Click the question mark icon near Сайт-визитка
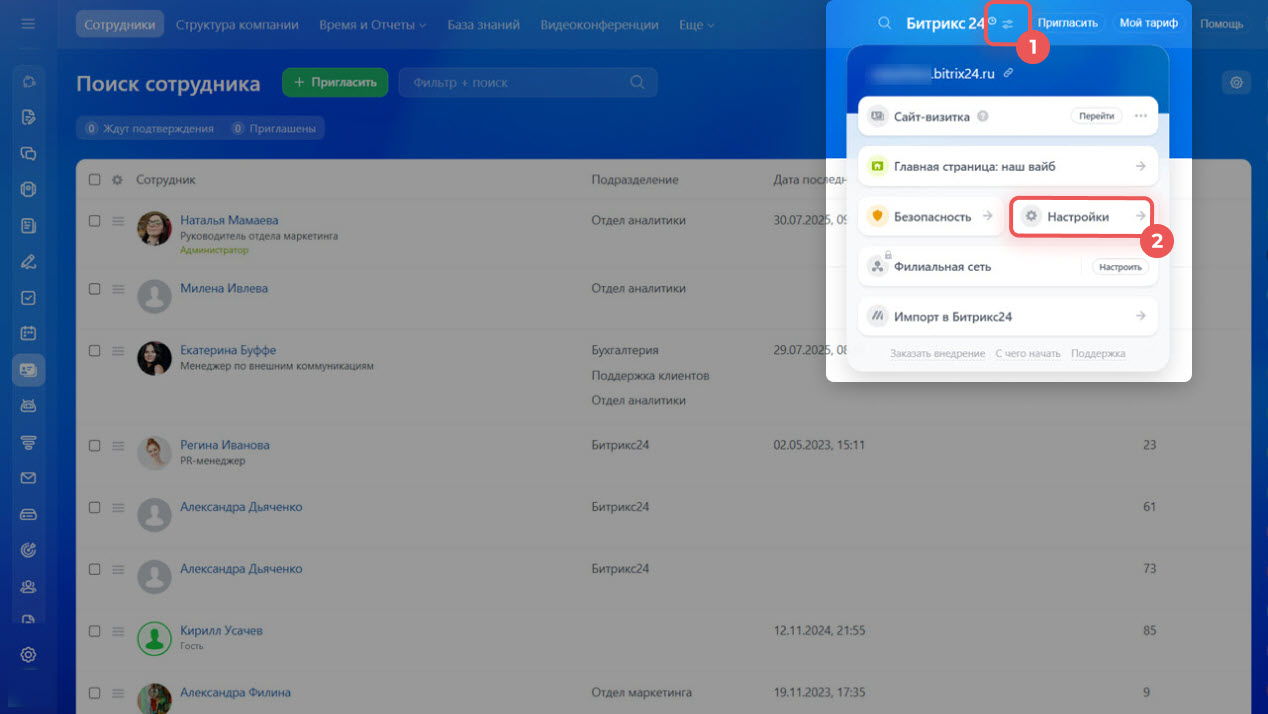Screen dimensions: 1268x714 tap(983, 116)
